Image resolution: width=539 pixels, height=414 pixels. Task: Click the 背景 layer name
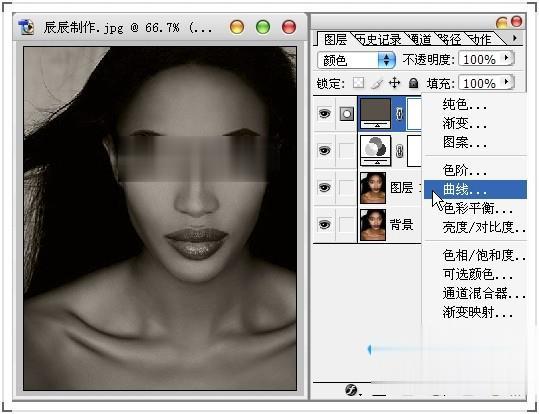coord(402,225)
